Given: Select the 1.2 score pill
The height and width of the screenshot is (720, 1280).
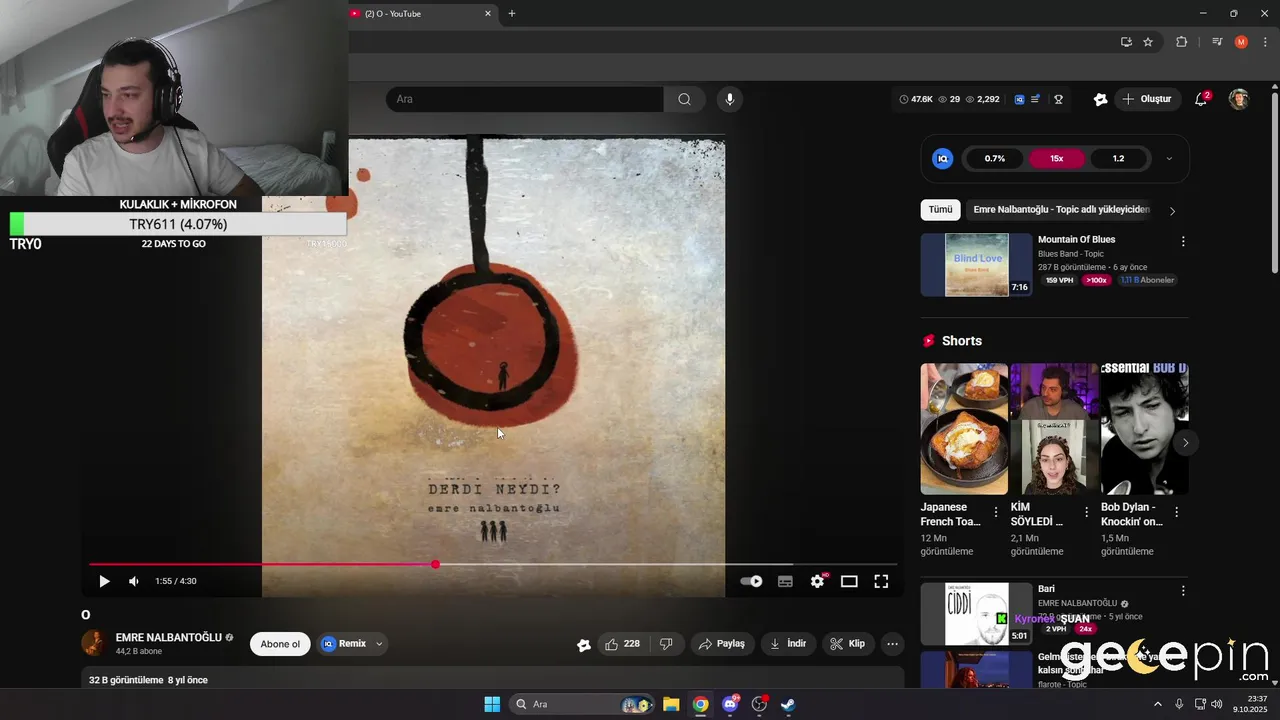Looking at the screenshot, I should tap(1118, 158).
